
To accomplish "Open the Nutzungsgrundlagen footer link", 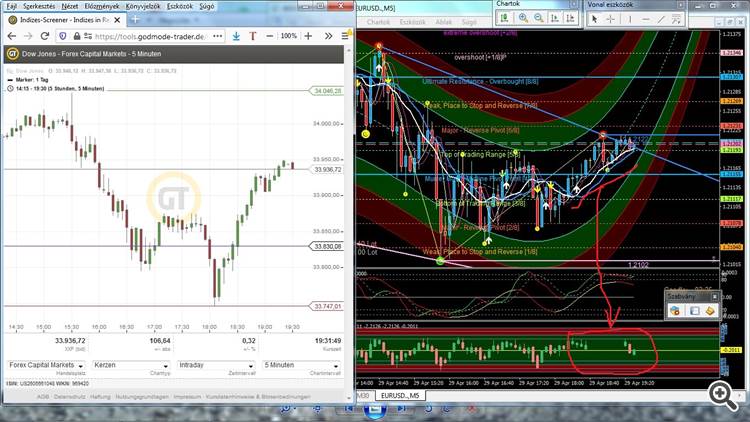I will coord(142,397).
